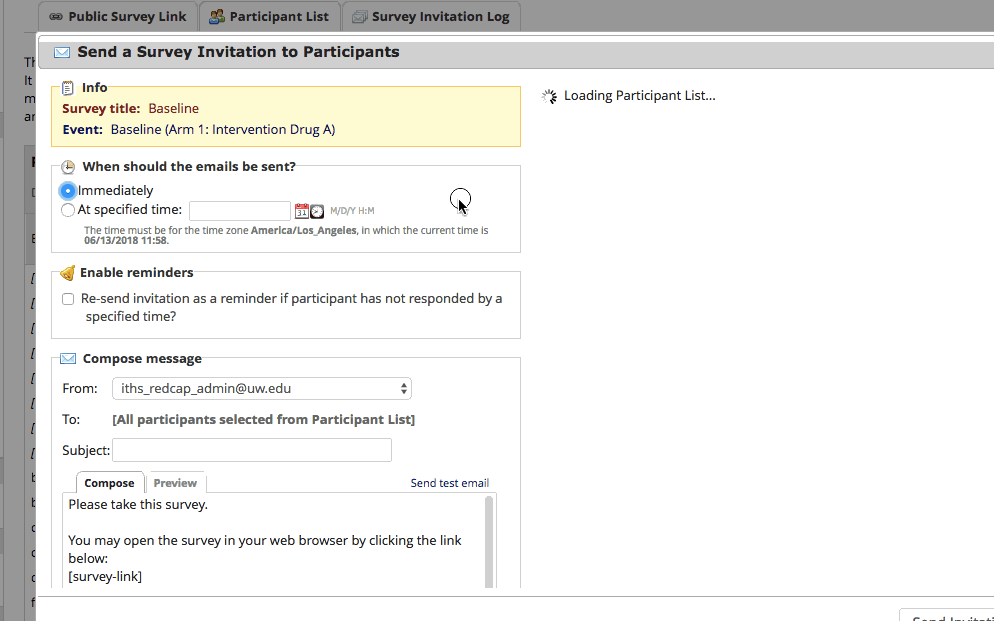Switch to the Survey Invitation Log tab
This screenshot has height=621, width=994.
431,16
